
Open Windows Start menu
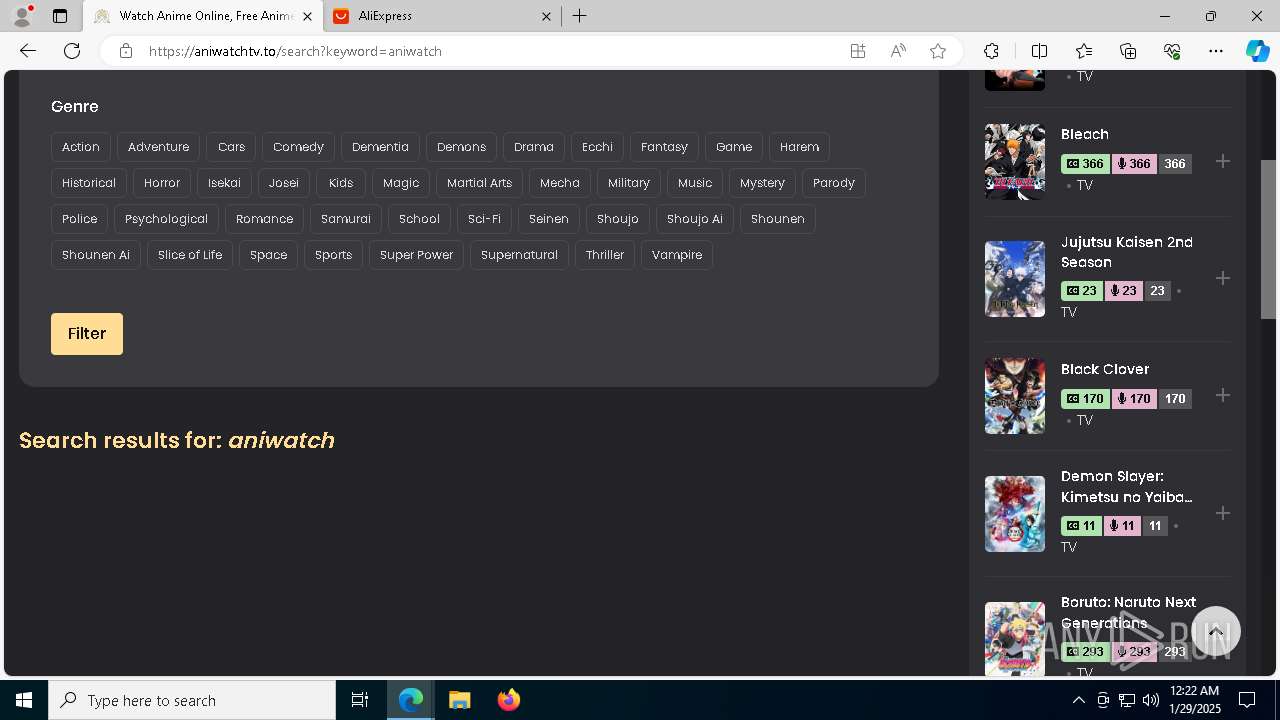(x=24, y=700)
